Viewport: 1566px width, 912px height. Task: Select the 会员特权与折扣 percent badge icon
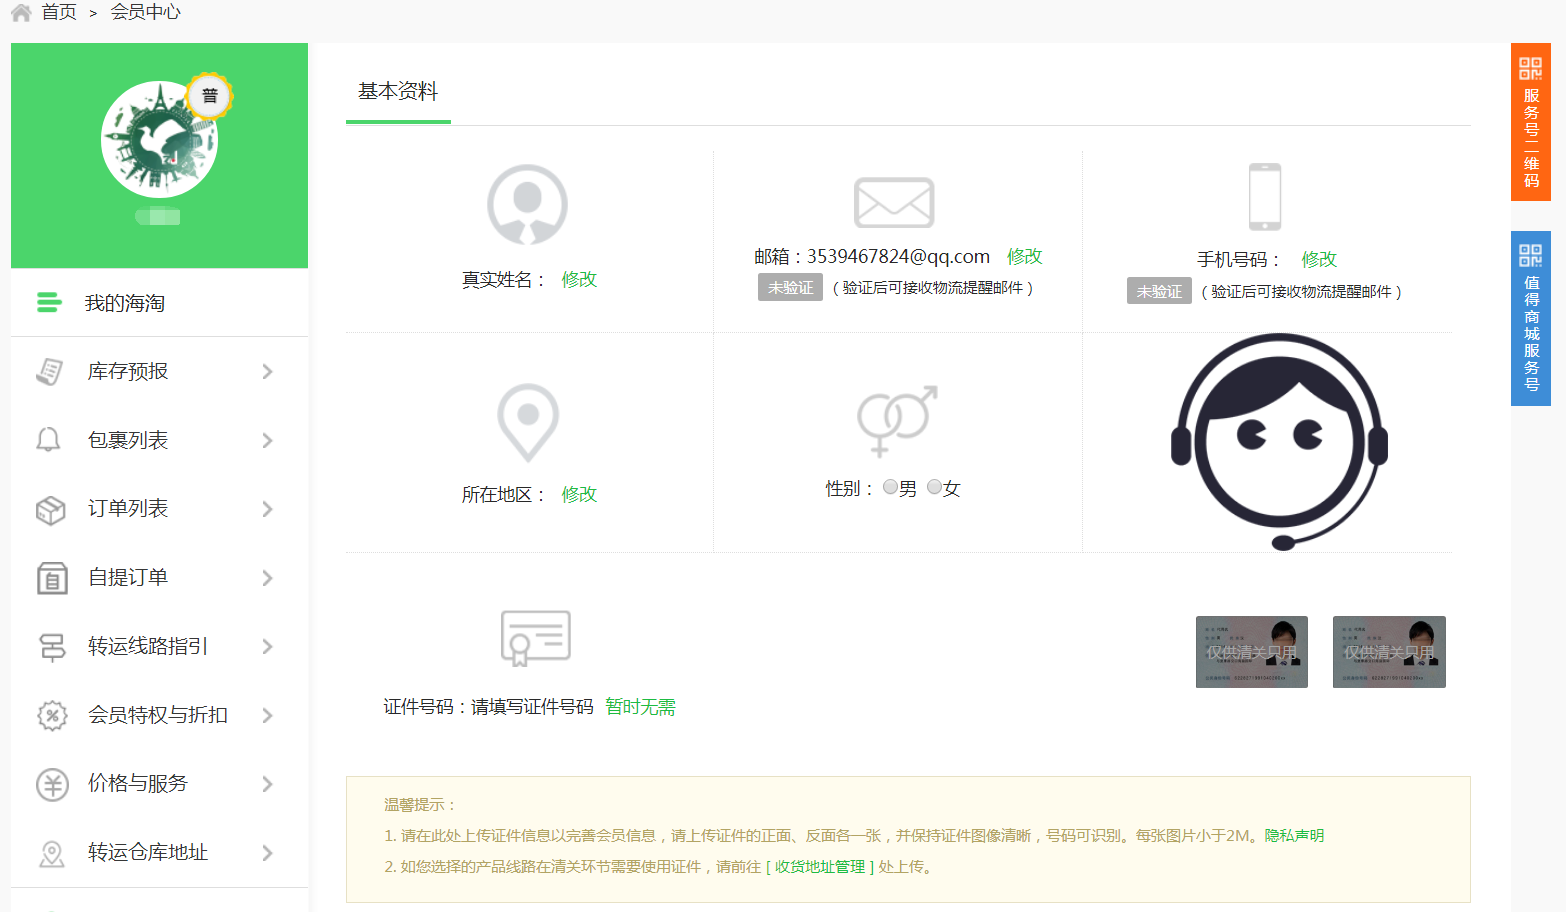(x=51, y=715)
